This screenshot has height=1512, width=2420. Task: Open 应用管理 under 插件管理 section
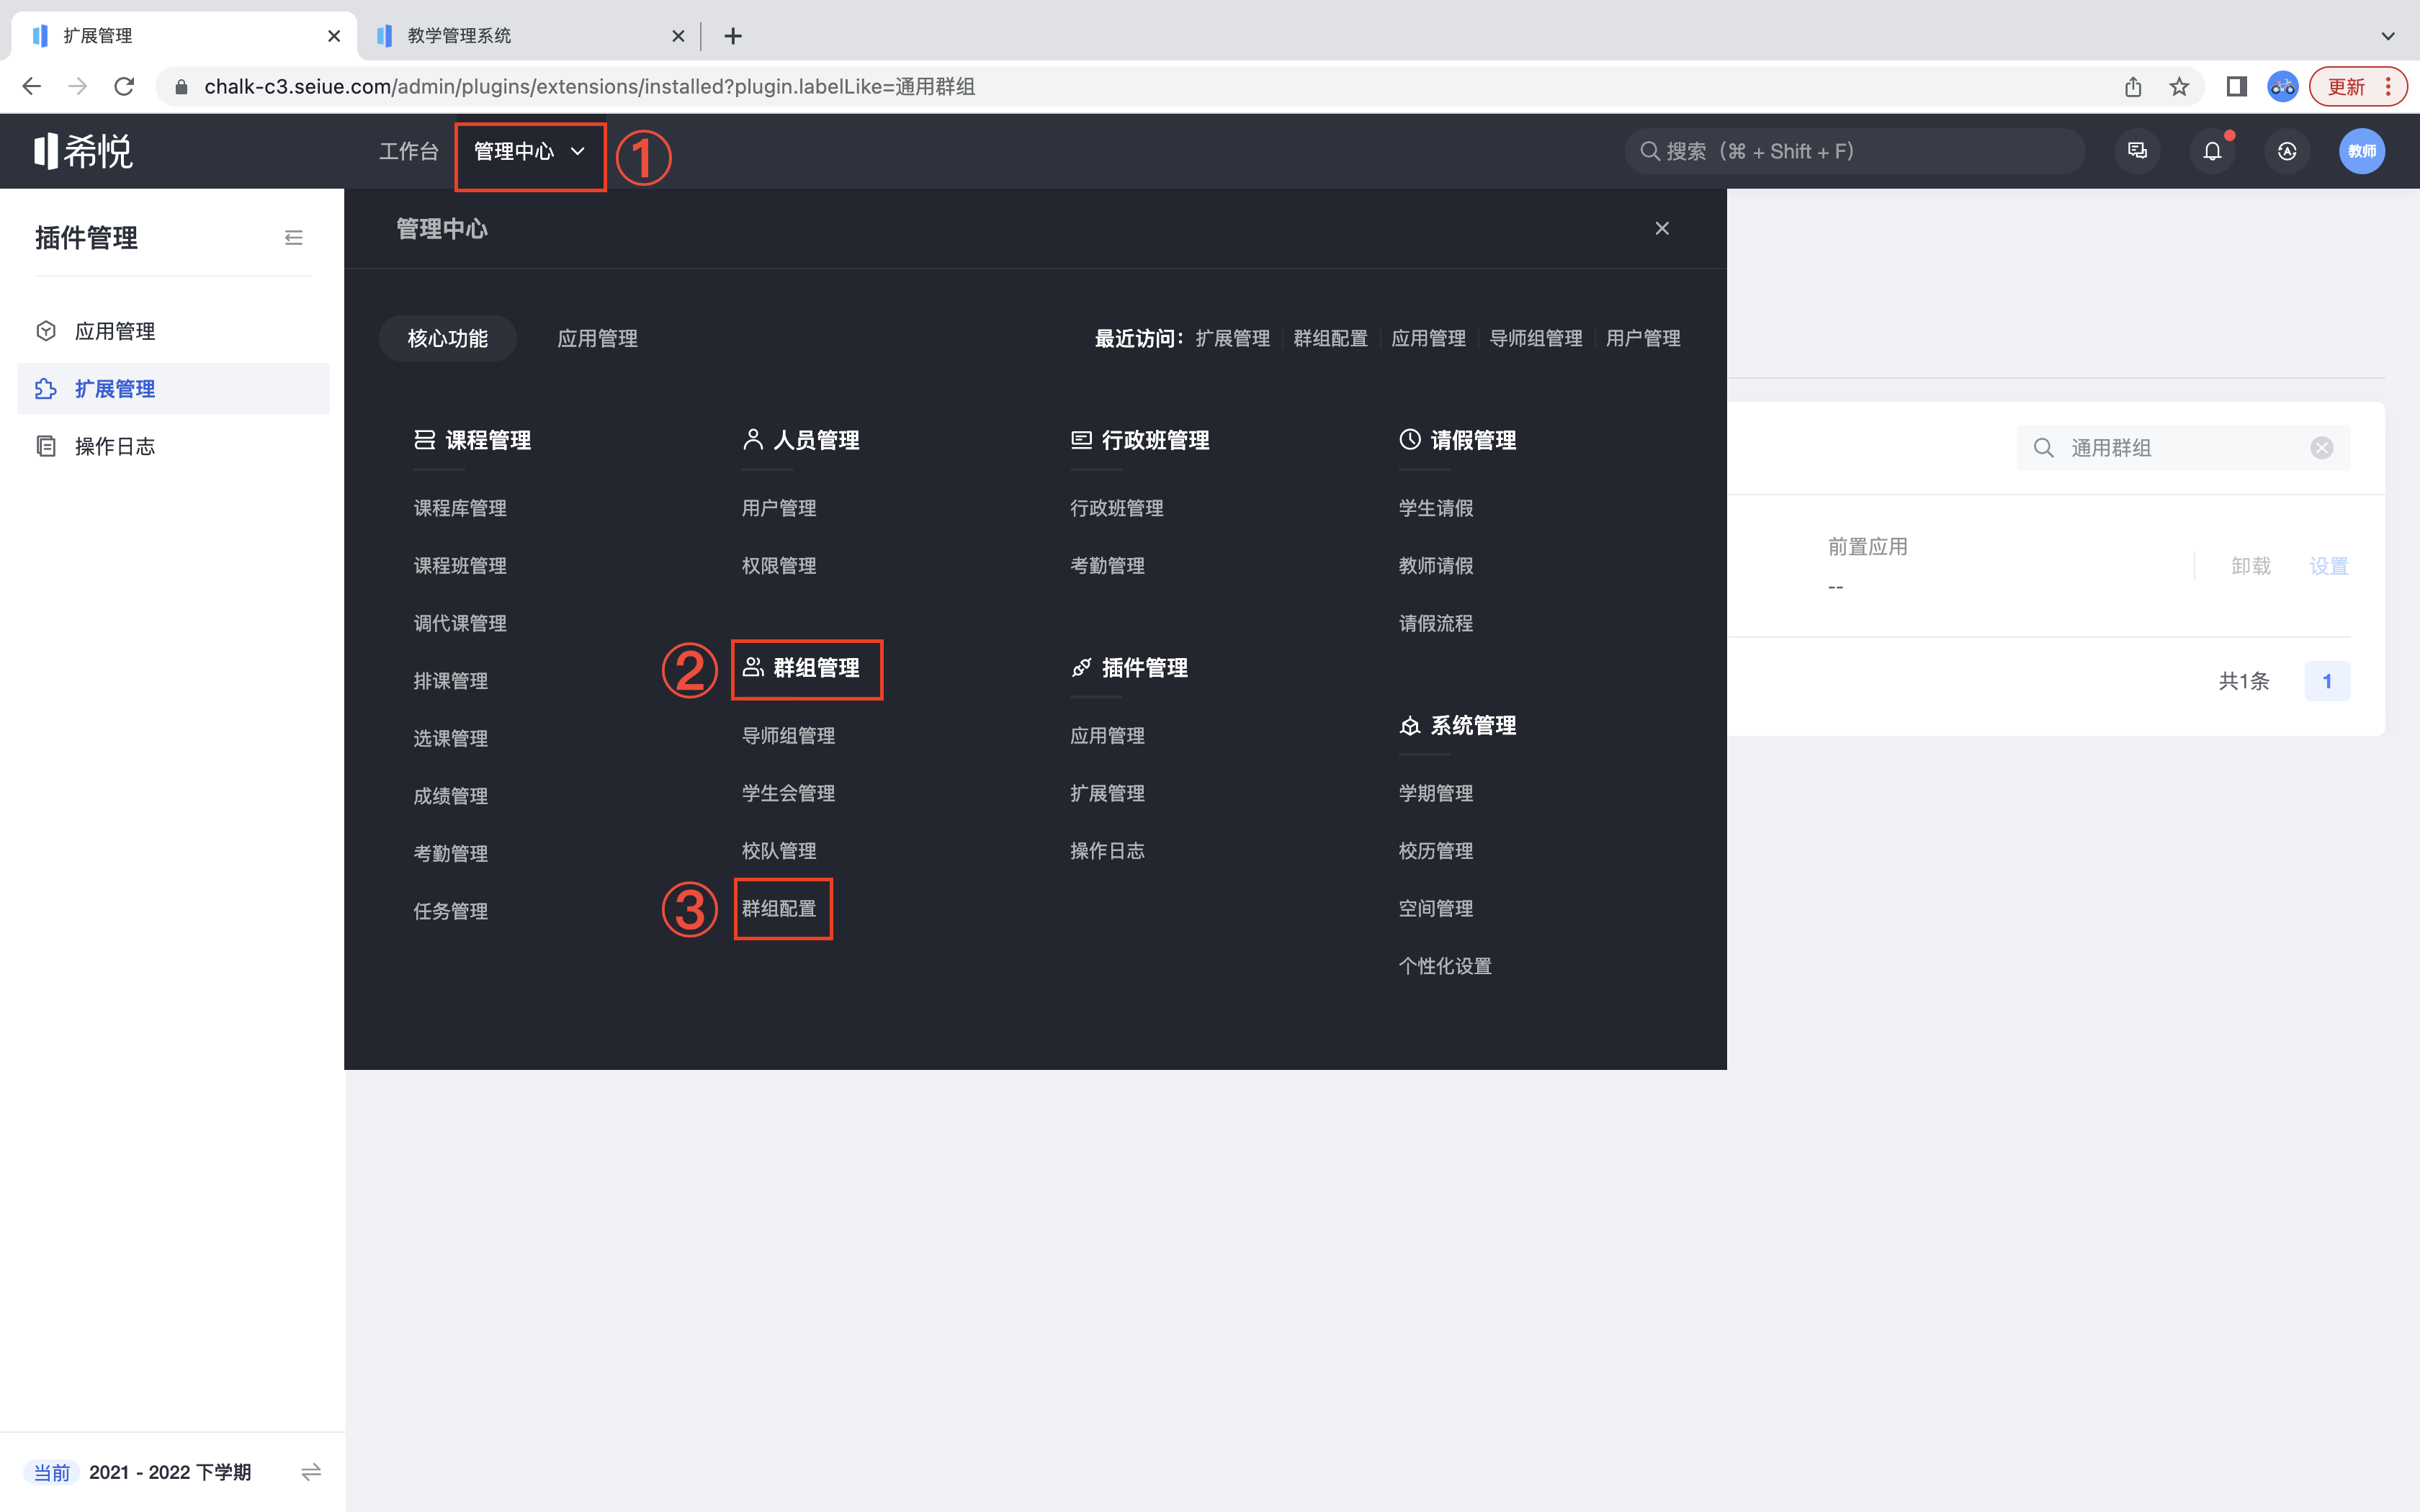(x=1107, y=736)
